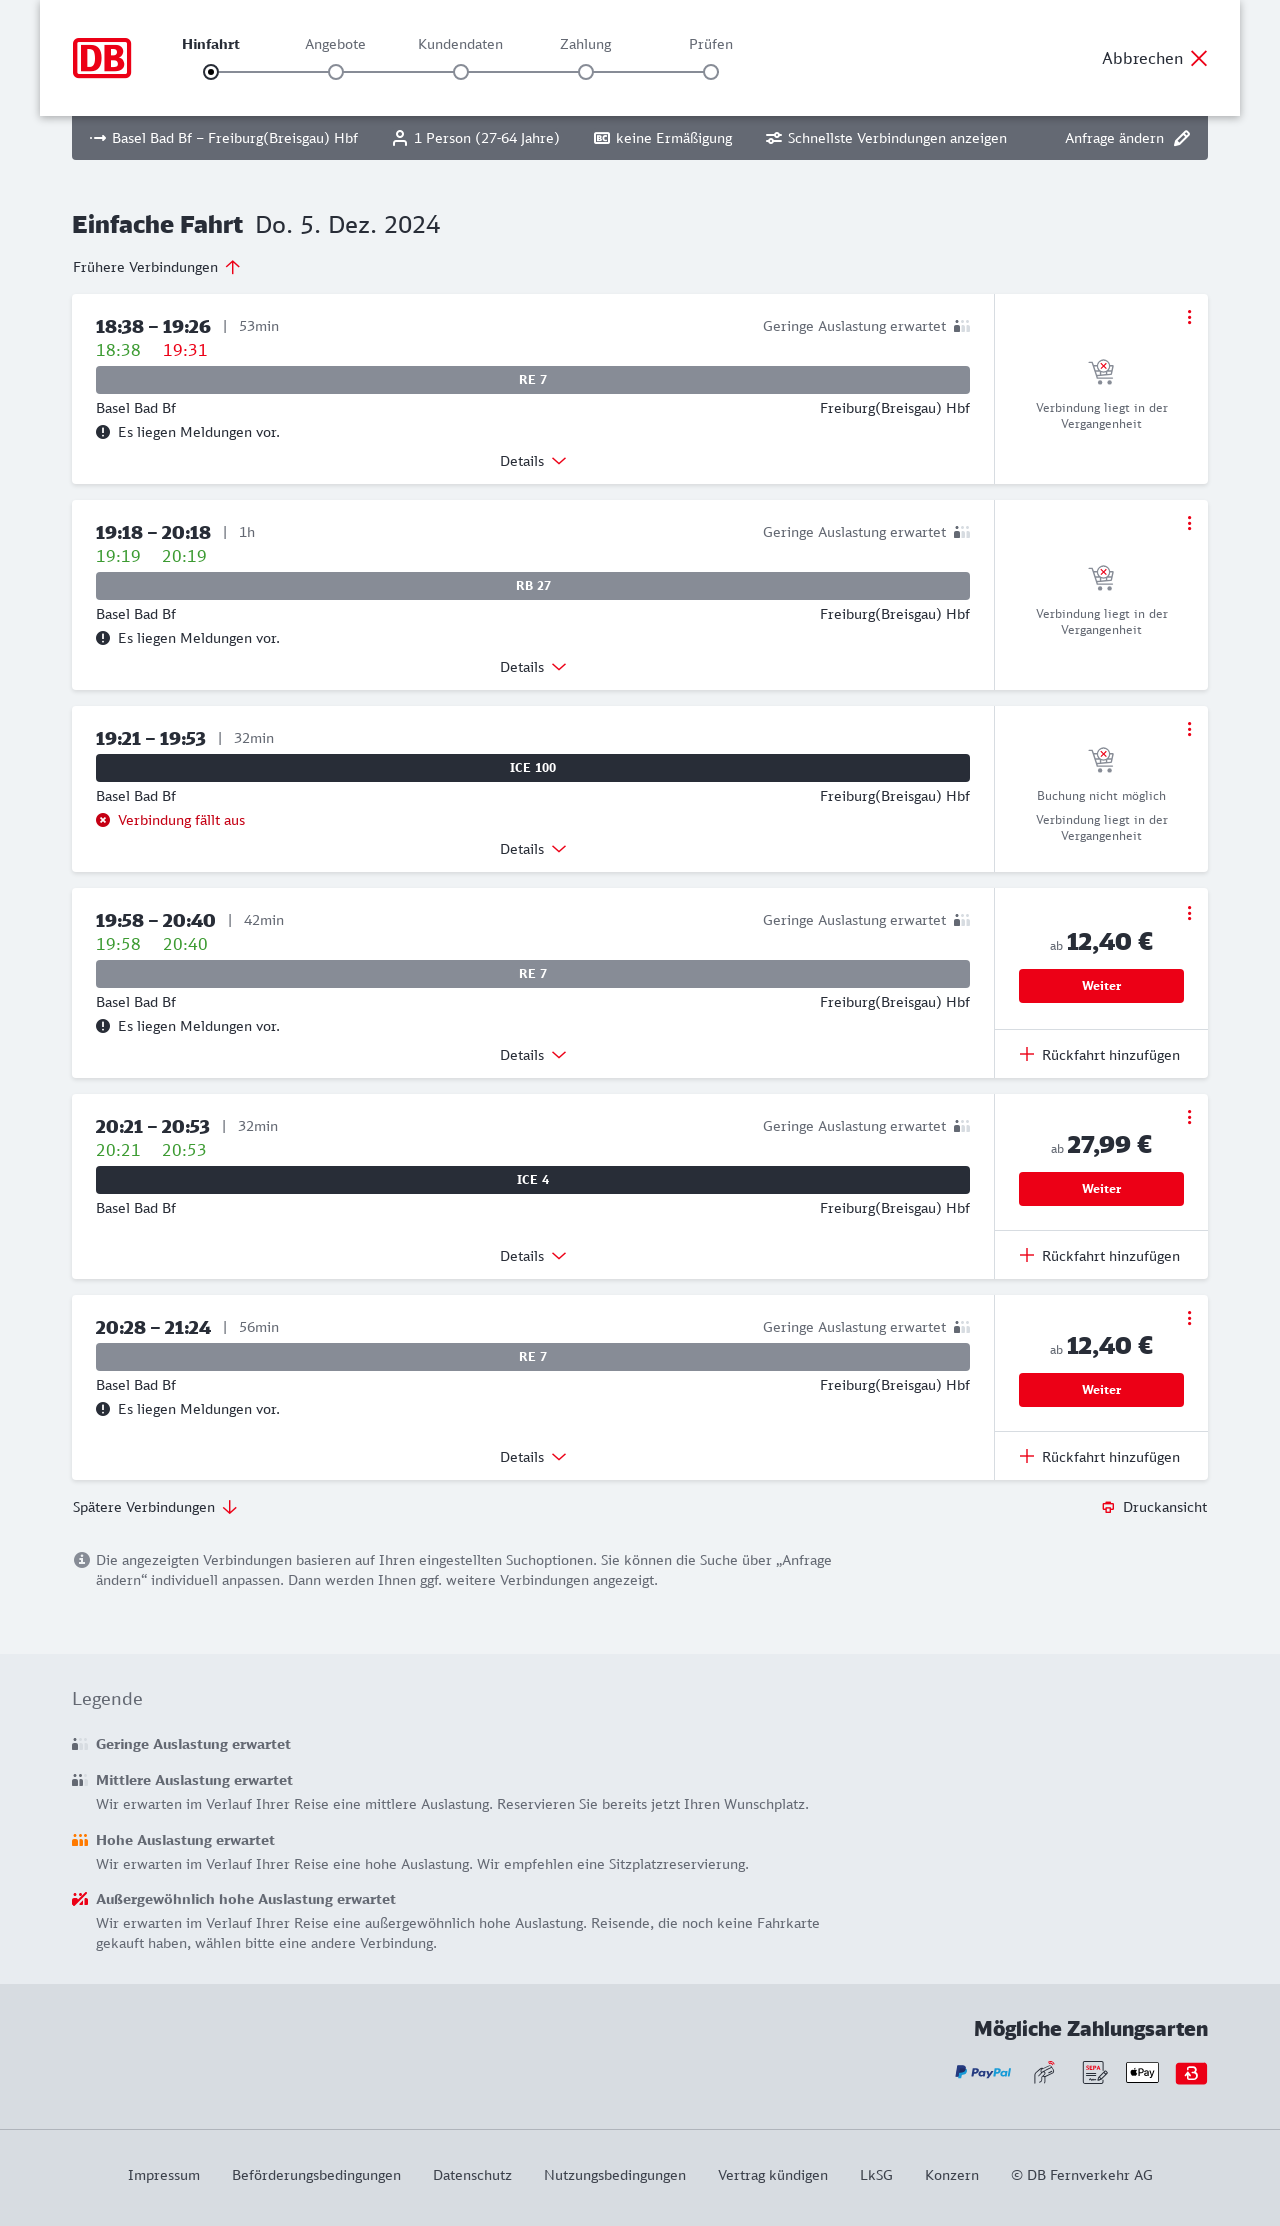Viewport: 1280px width, 2226px height.
Task: Click the Abbrechen close icon
Action: coord(1199,58)
